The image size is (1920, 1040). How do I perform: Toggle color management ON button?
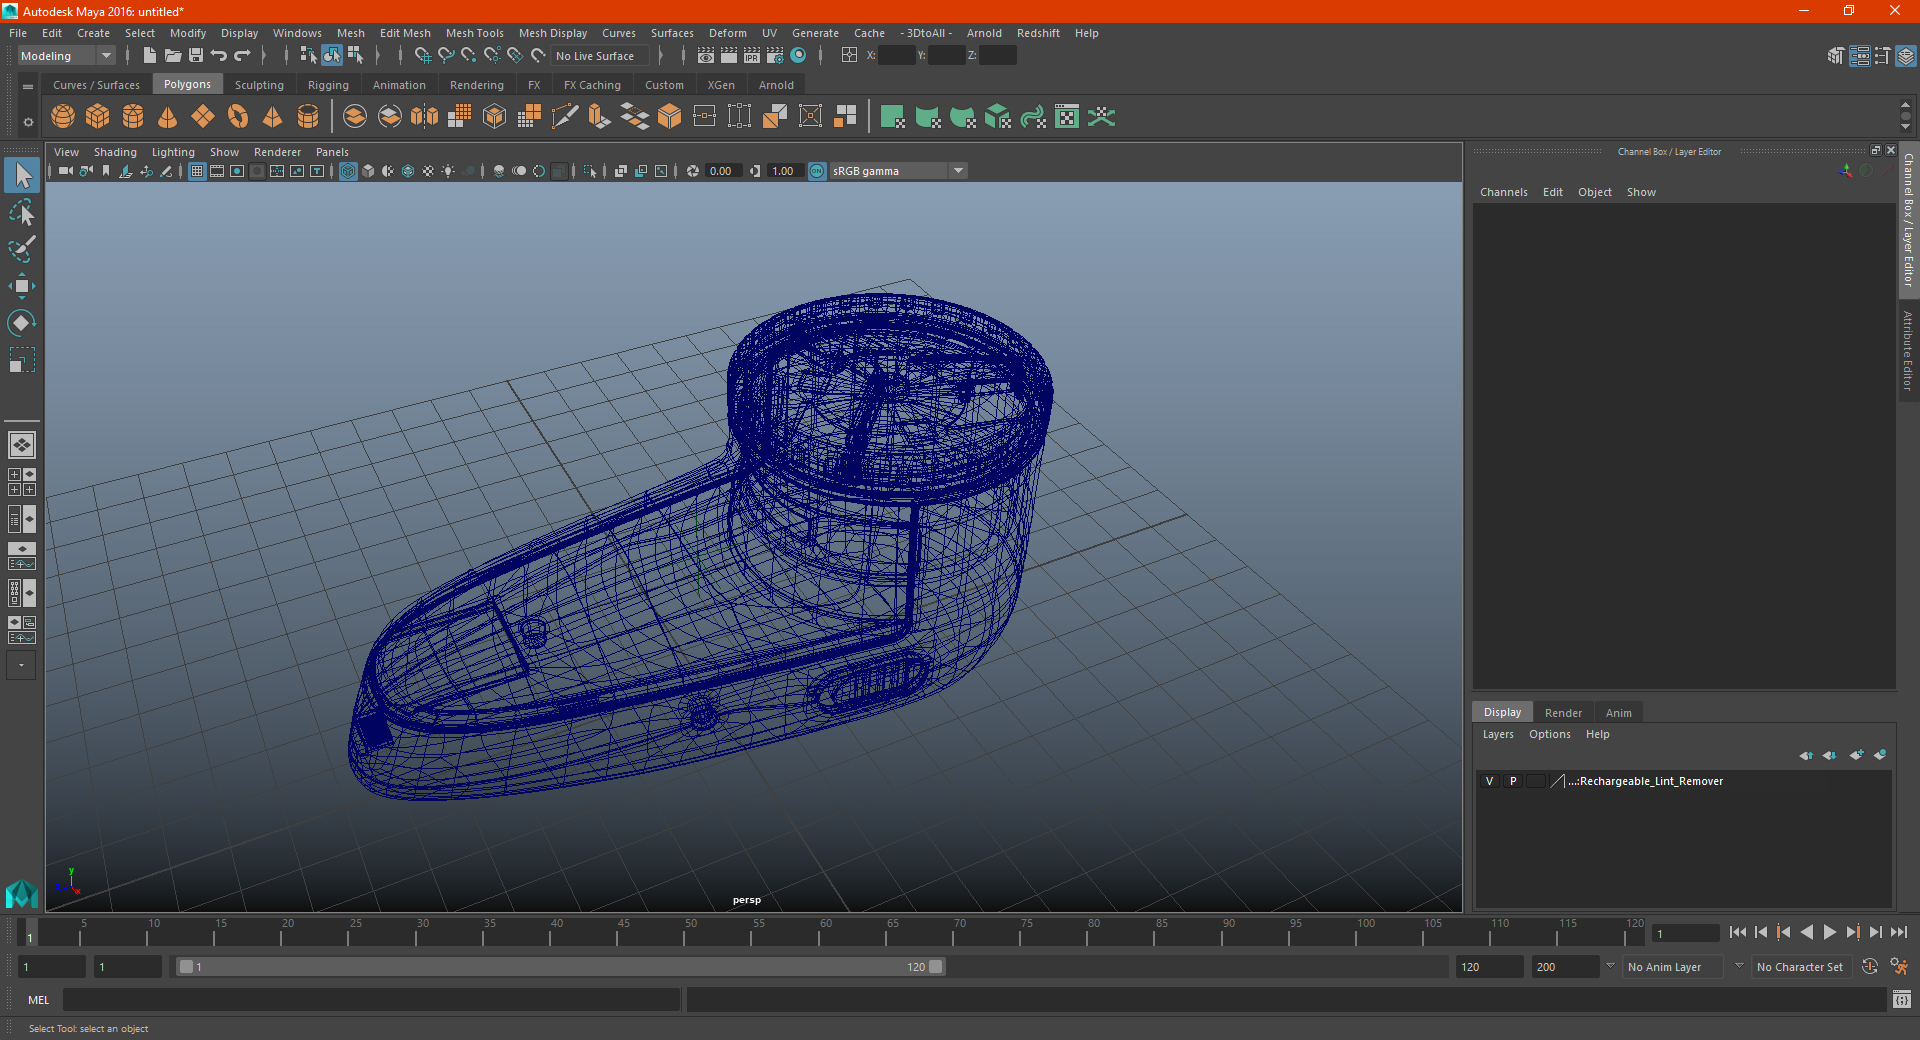[x=817, y=171]
